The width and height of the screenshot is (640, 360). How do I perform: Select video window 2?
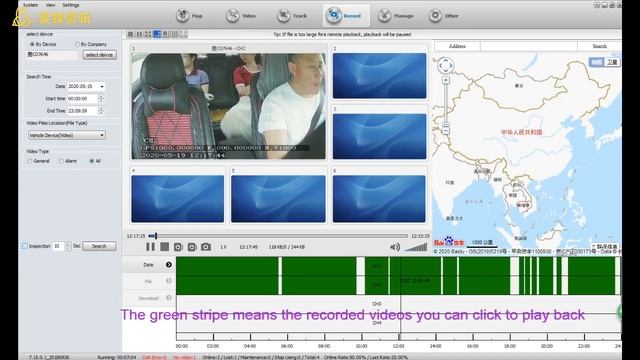tap(380, 76)
